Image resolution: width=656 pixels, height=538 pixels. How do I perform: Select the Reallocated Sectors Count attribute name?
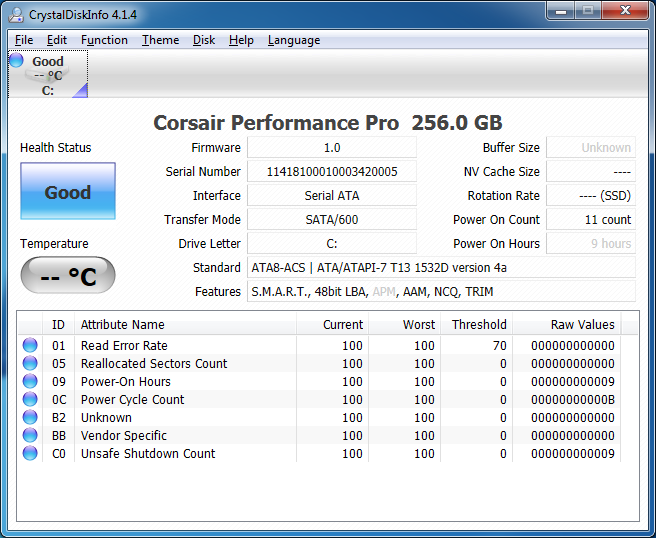tap(154, 364)
